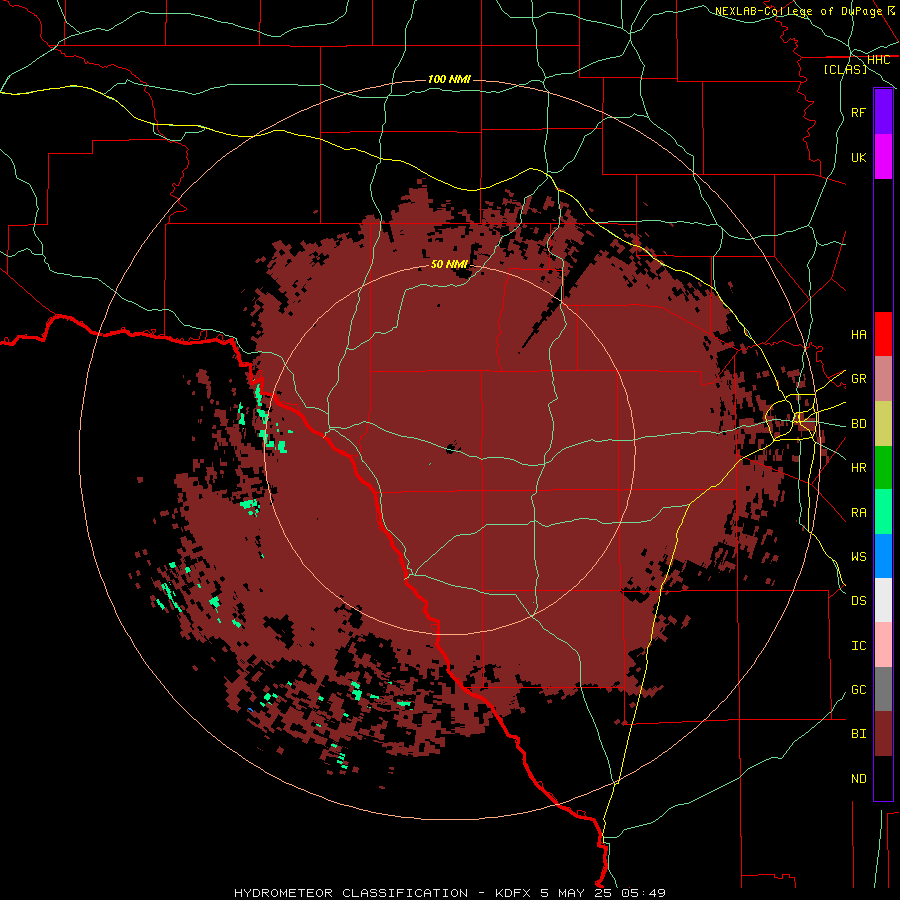The width and height of the screenshot is (900, 900).
Task: Click the 'HHC' product label
Action: click(x=878, y=60)
